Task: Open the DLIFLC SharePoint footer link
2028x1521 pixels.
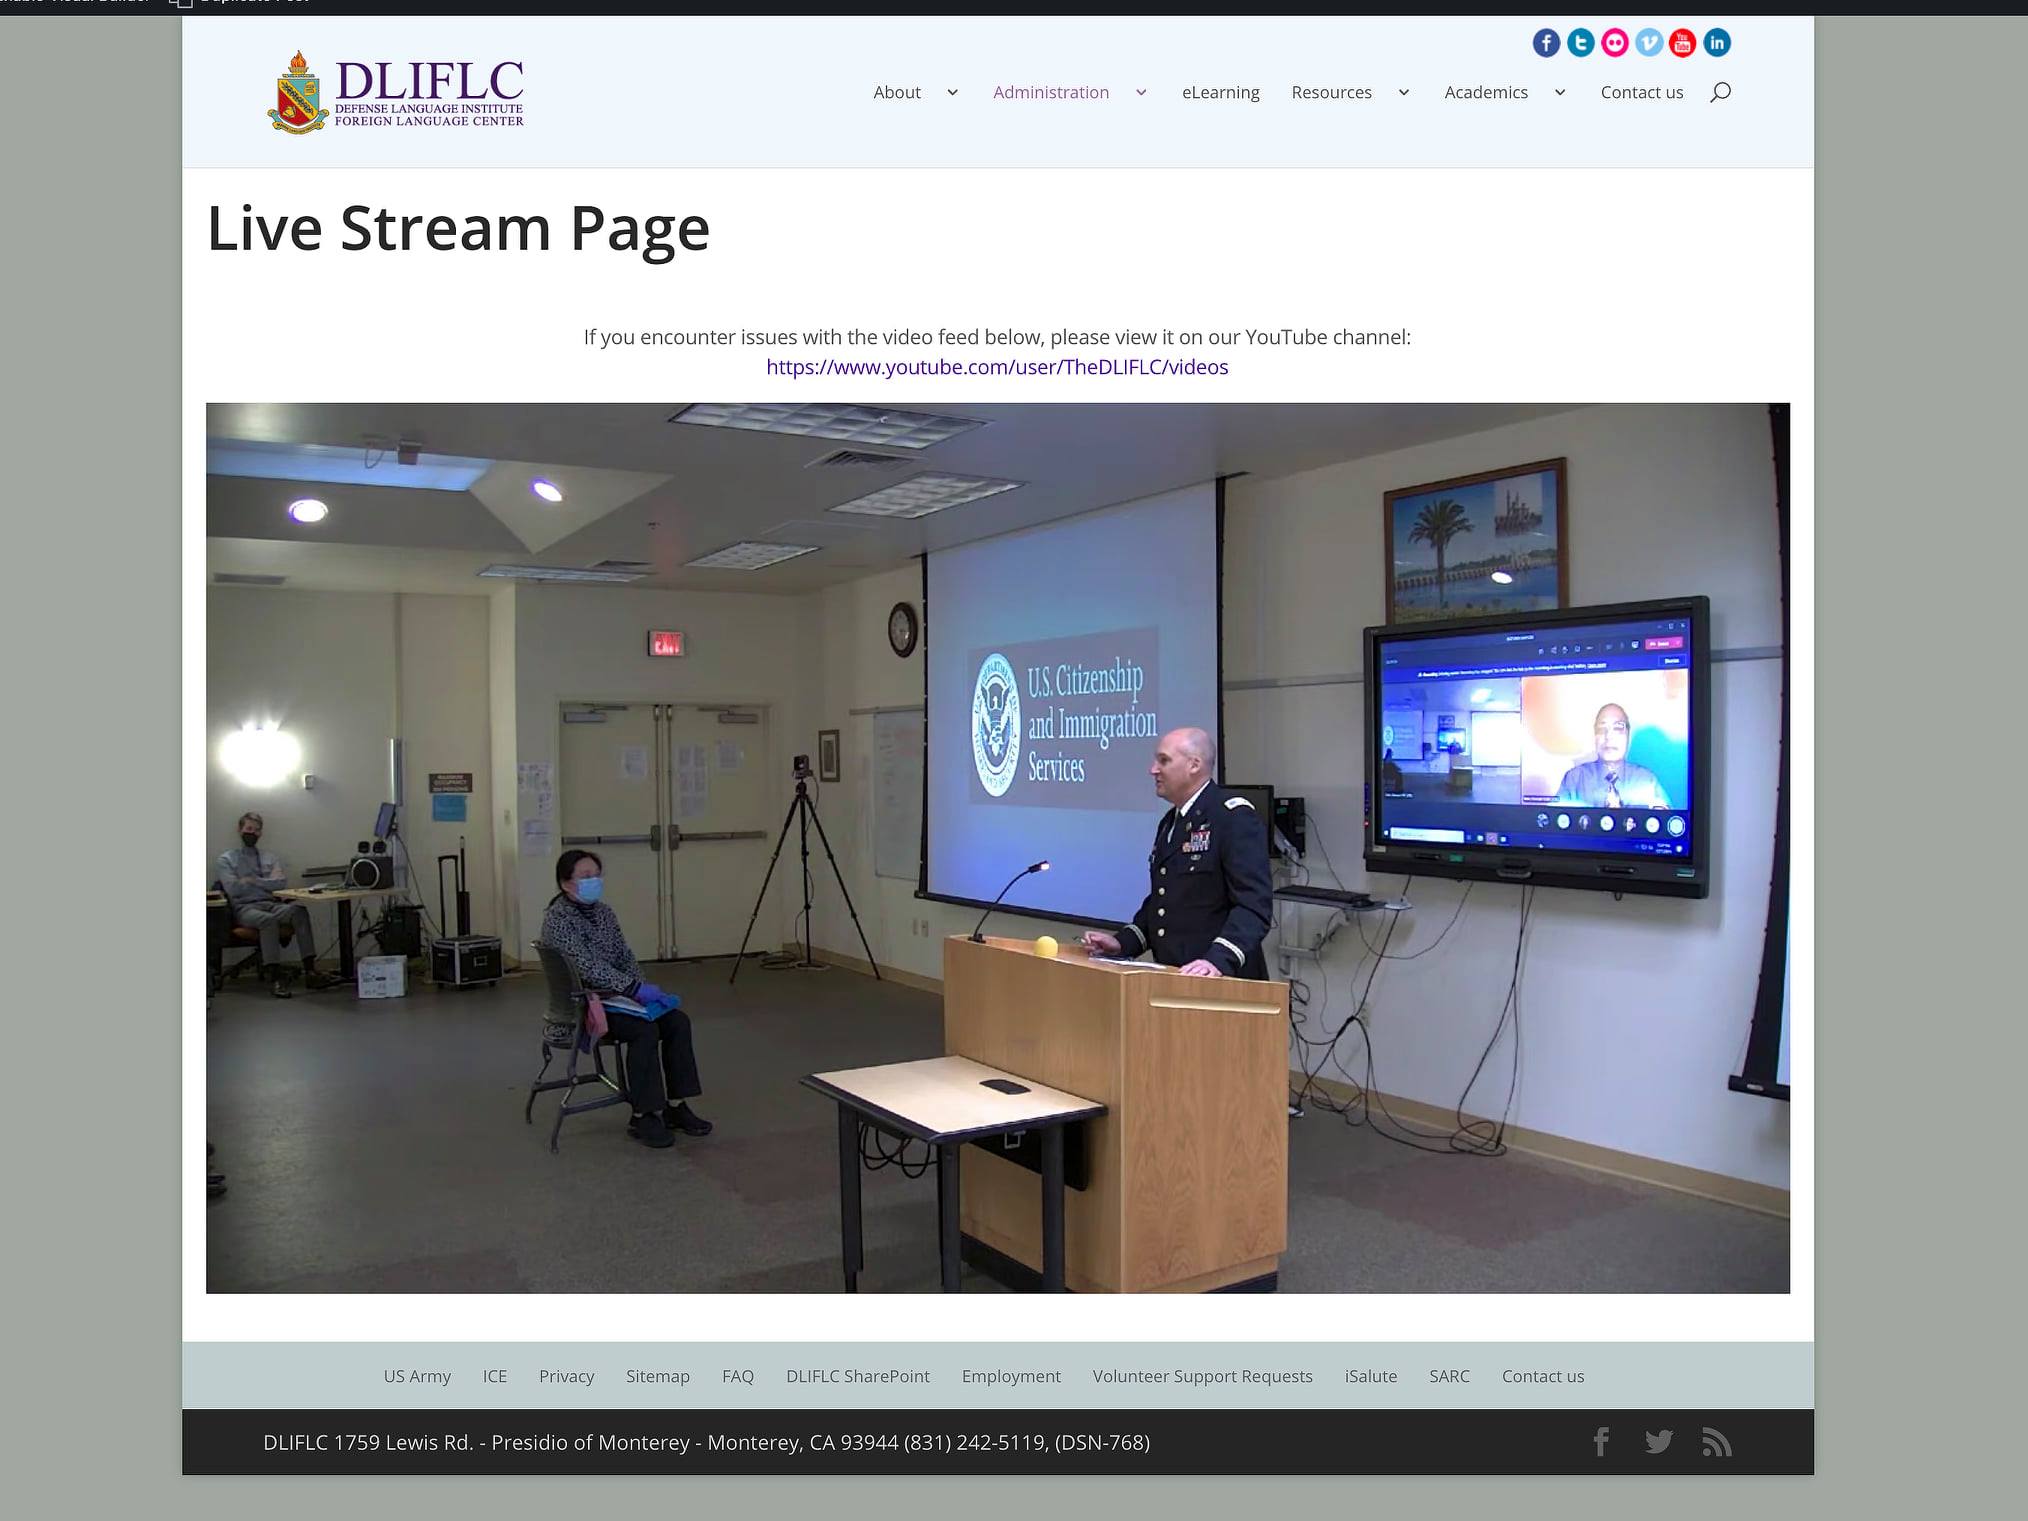Action: coord(858,1376)
